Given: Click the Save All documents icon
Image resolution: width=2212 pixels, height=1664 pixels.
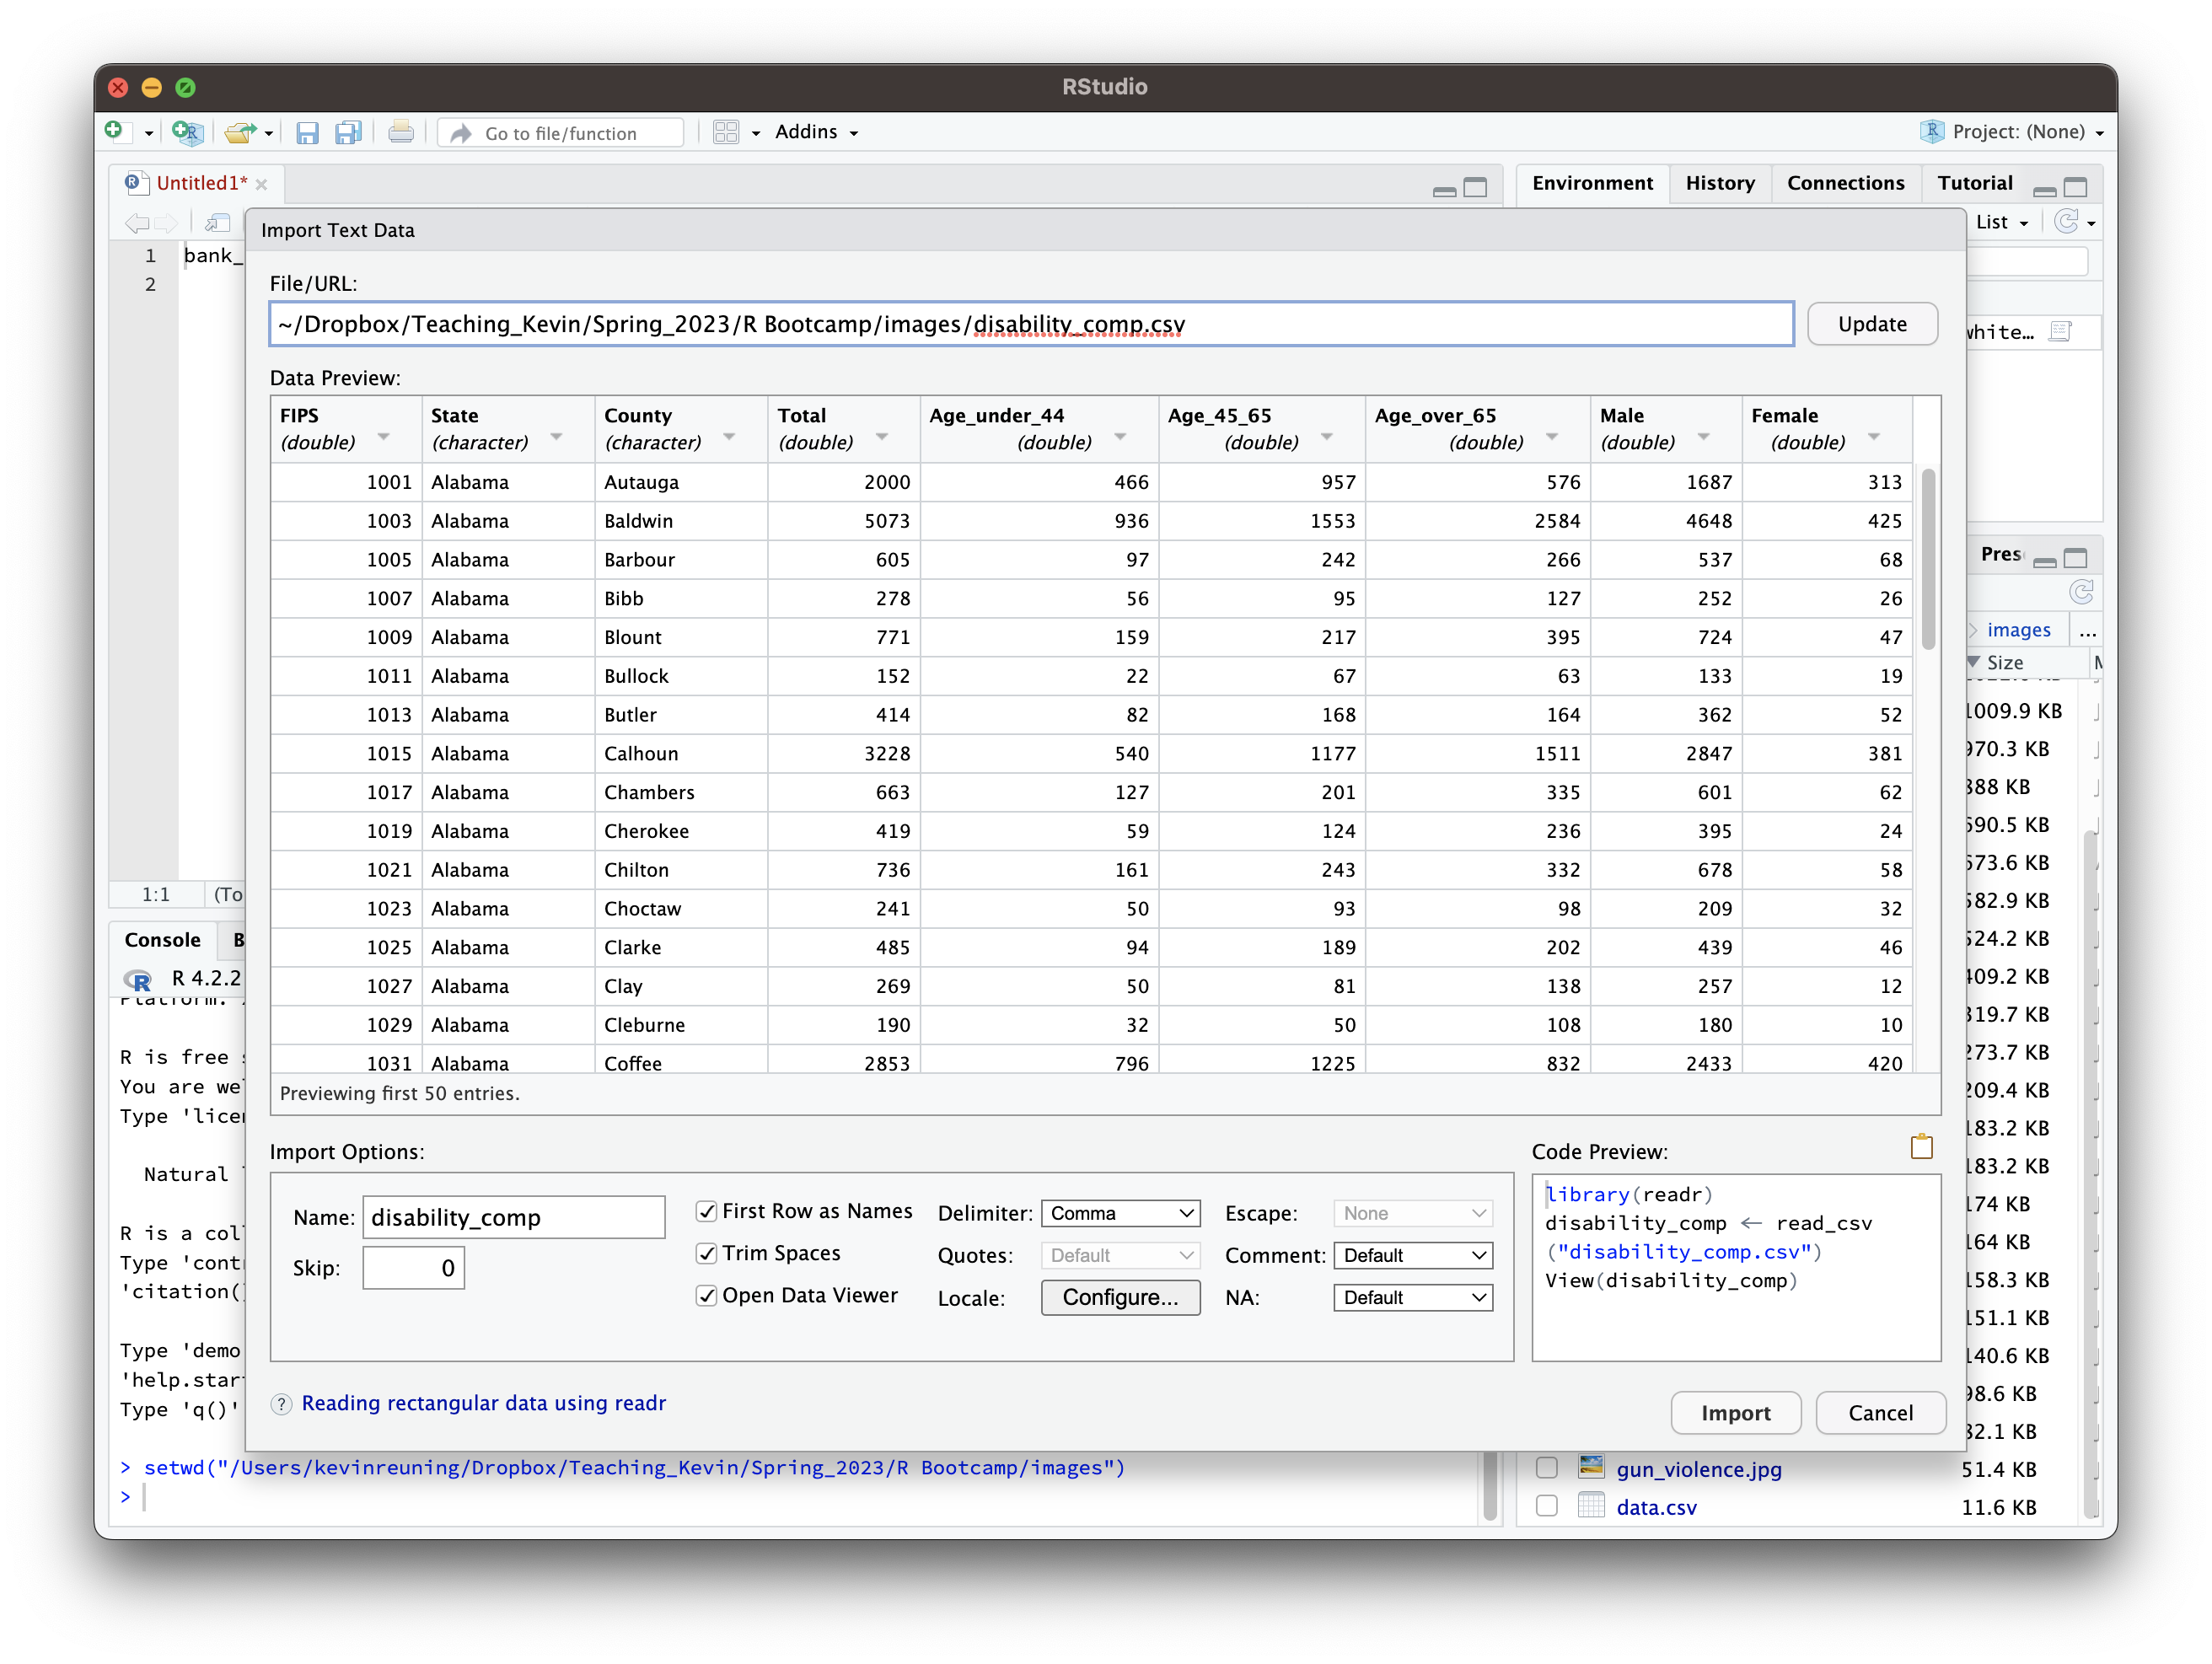Looking at the screenshot, I should 347,132.
